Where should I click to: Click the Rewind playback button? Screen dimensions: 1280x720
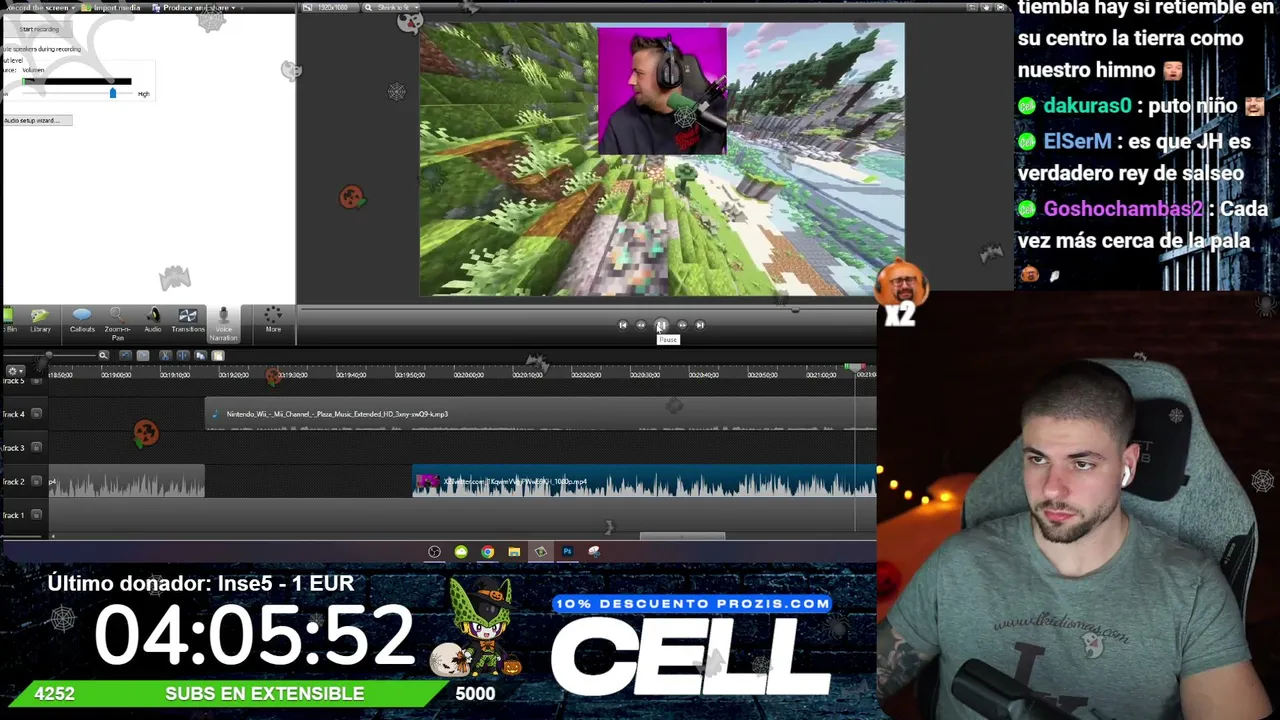(x=642, y=325)
